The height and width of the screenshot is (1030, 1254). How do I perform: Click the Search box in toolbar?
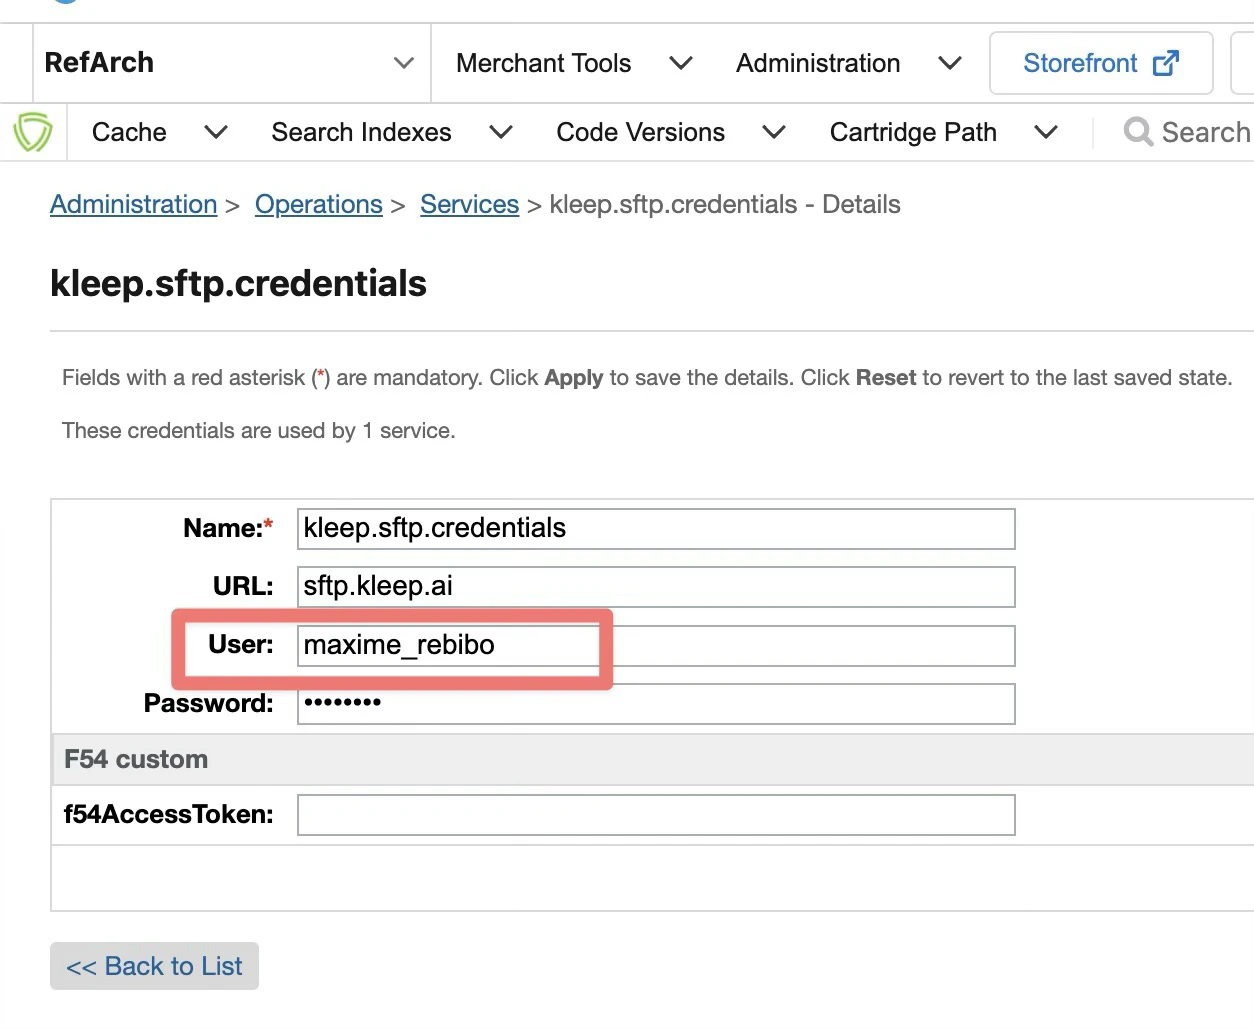1190,132
